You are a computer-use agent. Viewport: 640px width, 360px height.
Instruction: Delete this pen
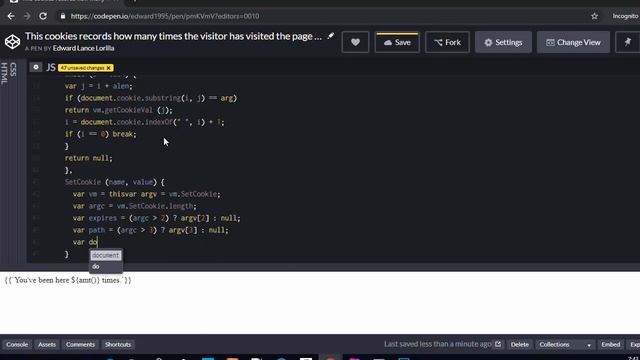click(520, 344)
